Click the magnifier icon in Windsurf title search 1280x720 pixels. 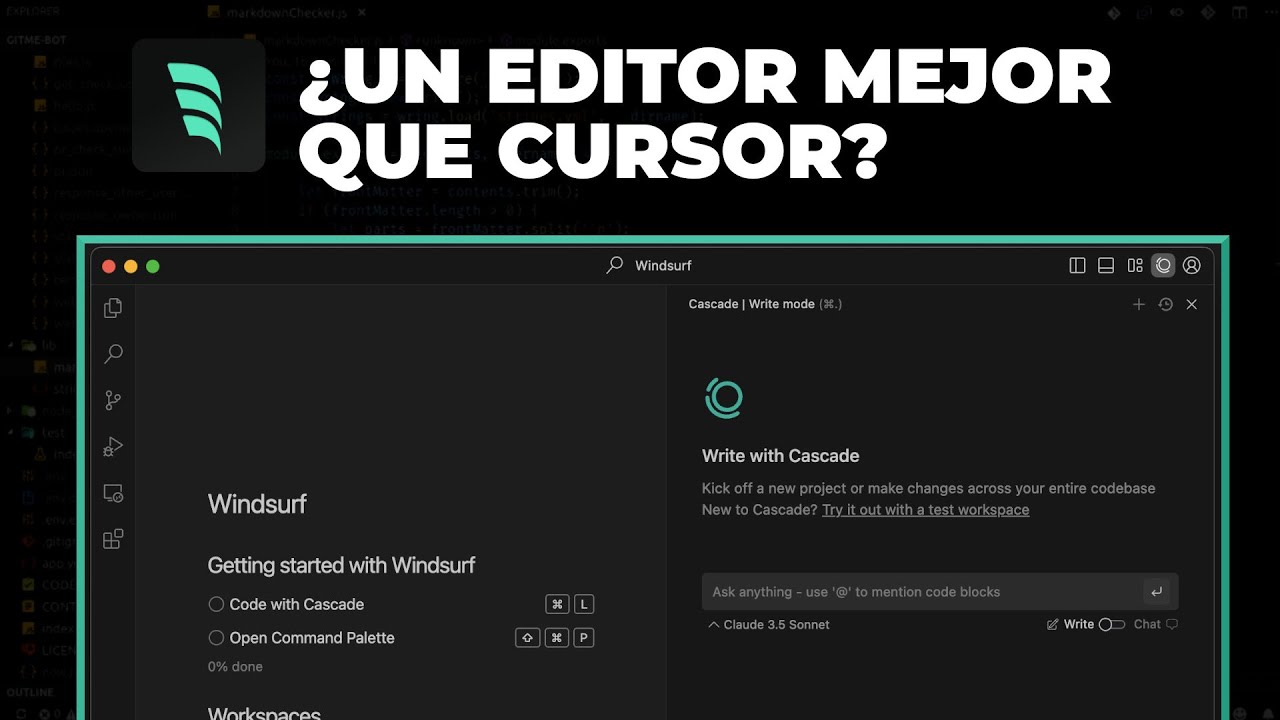tap(615, 265)
